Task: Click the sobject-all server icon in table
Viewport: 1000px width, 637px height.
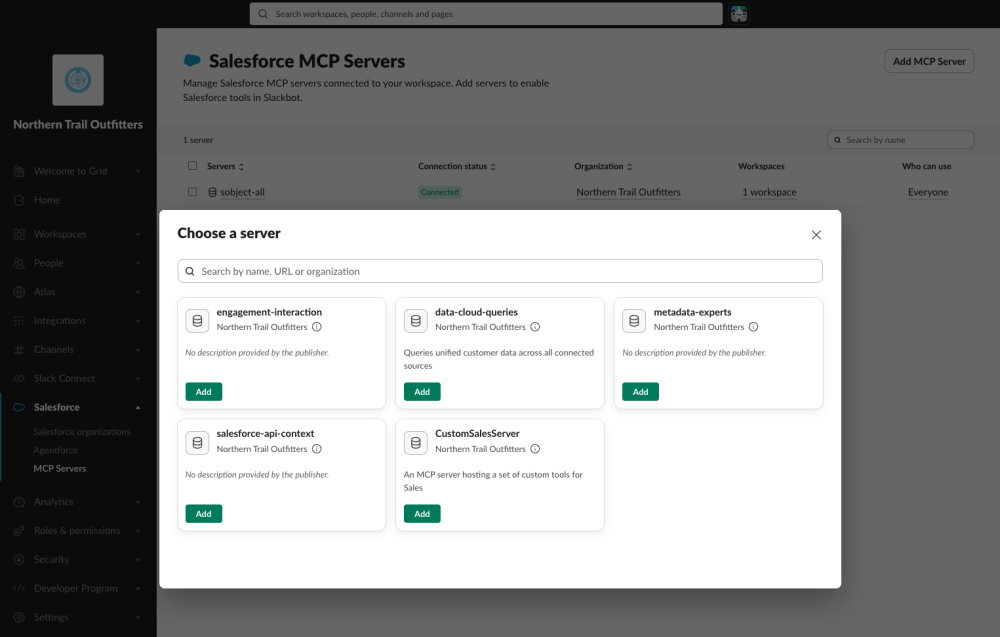Action: (212, 192)
